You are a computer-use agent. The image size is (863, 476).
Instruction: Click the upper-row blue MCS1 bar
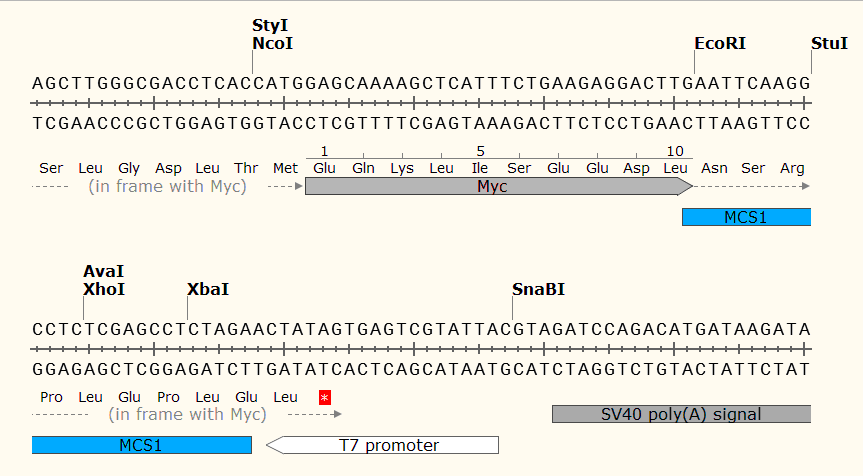pos(746,217)
